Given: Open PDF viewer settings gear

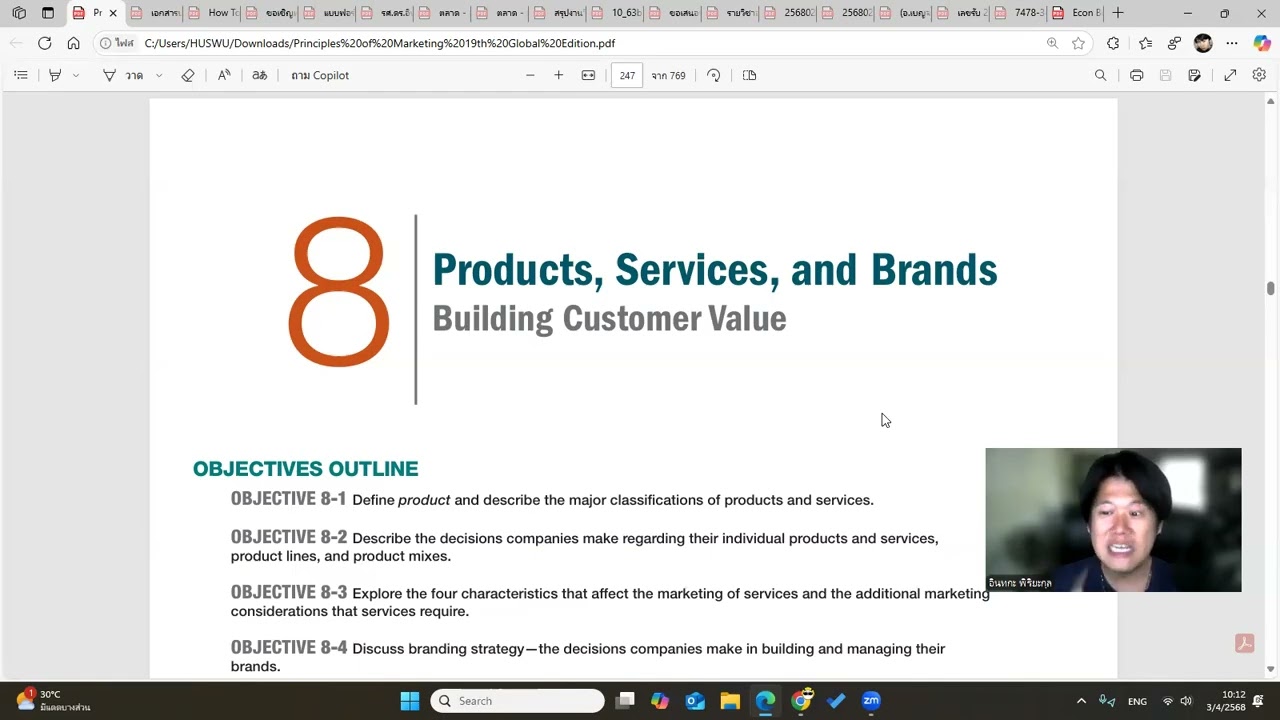Looking at the screenshot, I should pos(1259,75).
